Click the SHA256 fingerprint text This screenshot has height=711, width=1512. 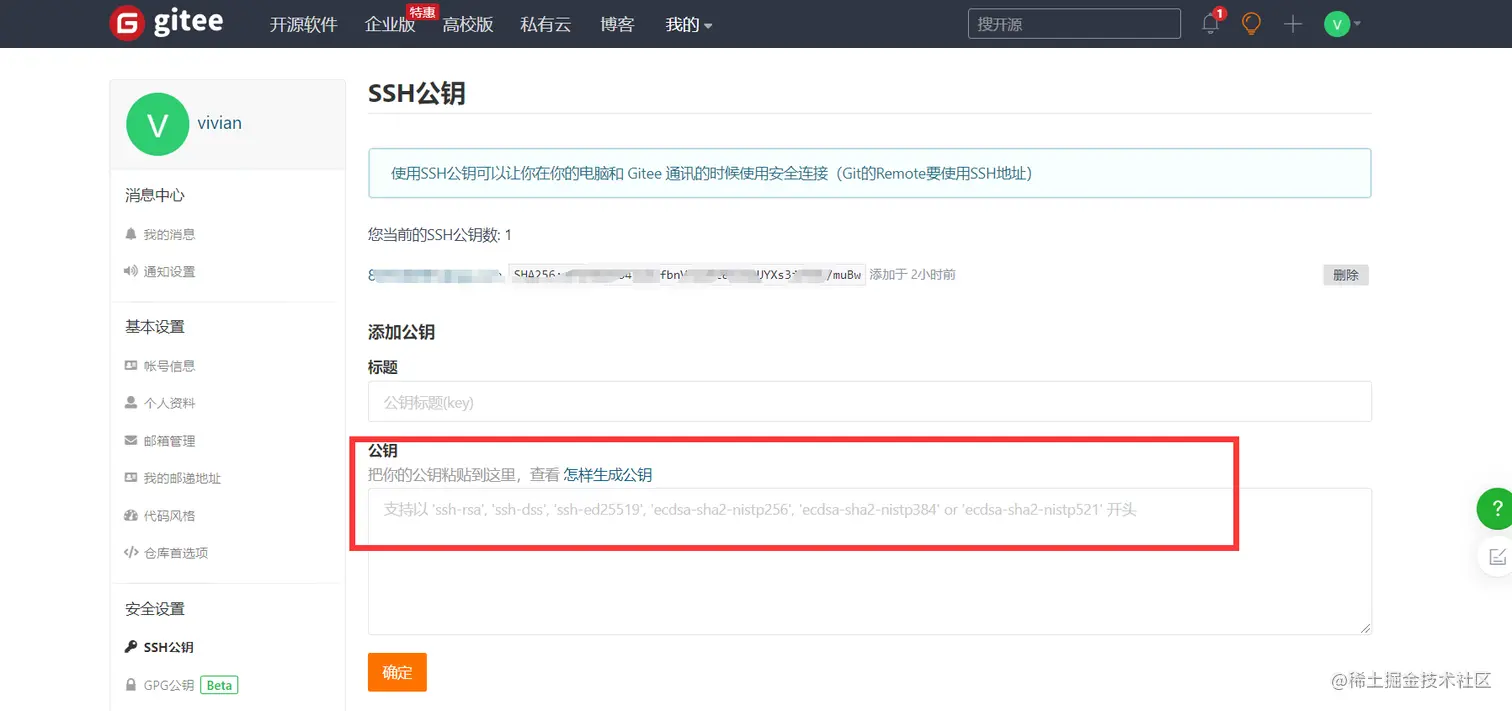coord(686,275)
